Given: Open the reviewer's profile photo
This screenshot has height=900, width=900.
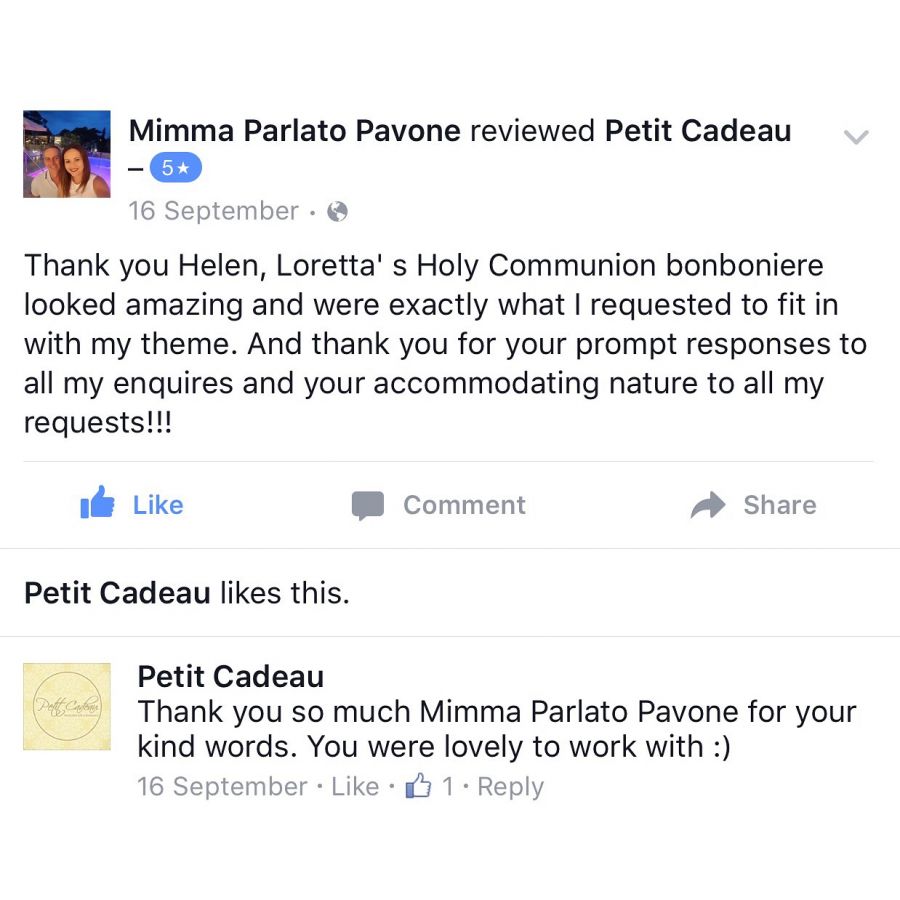Looking at the screenshot, I should (x=67, y=154).
